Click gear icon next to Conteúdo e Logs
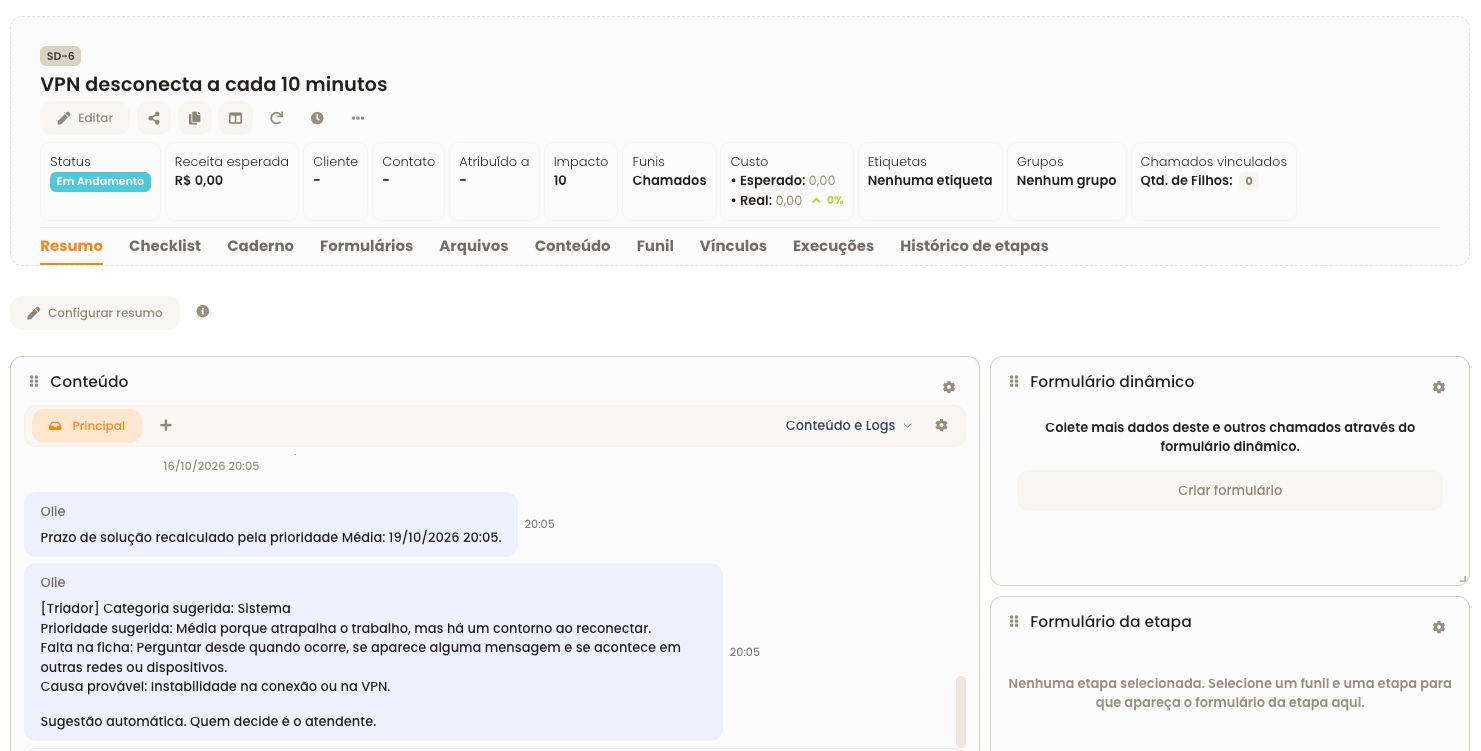 pos(941,425)
